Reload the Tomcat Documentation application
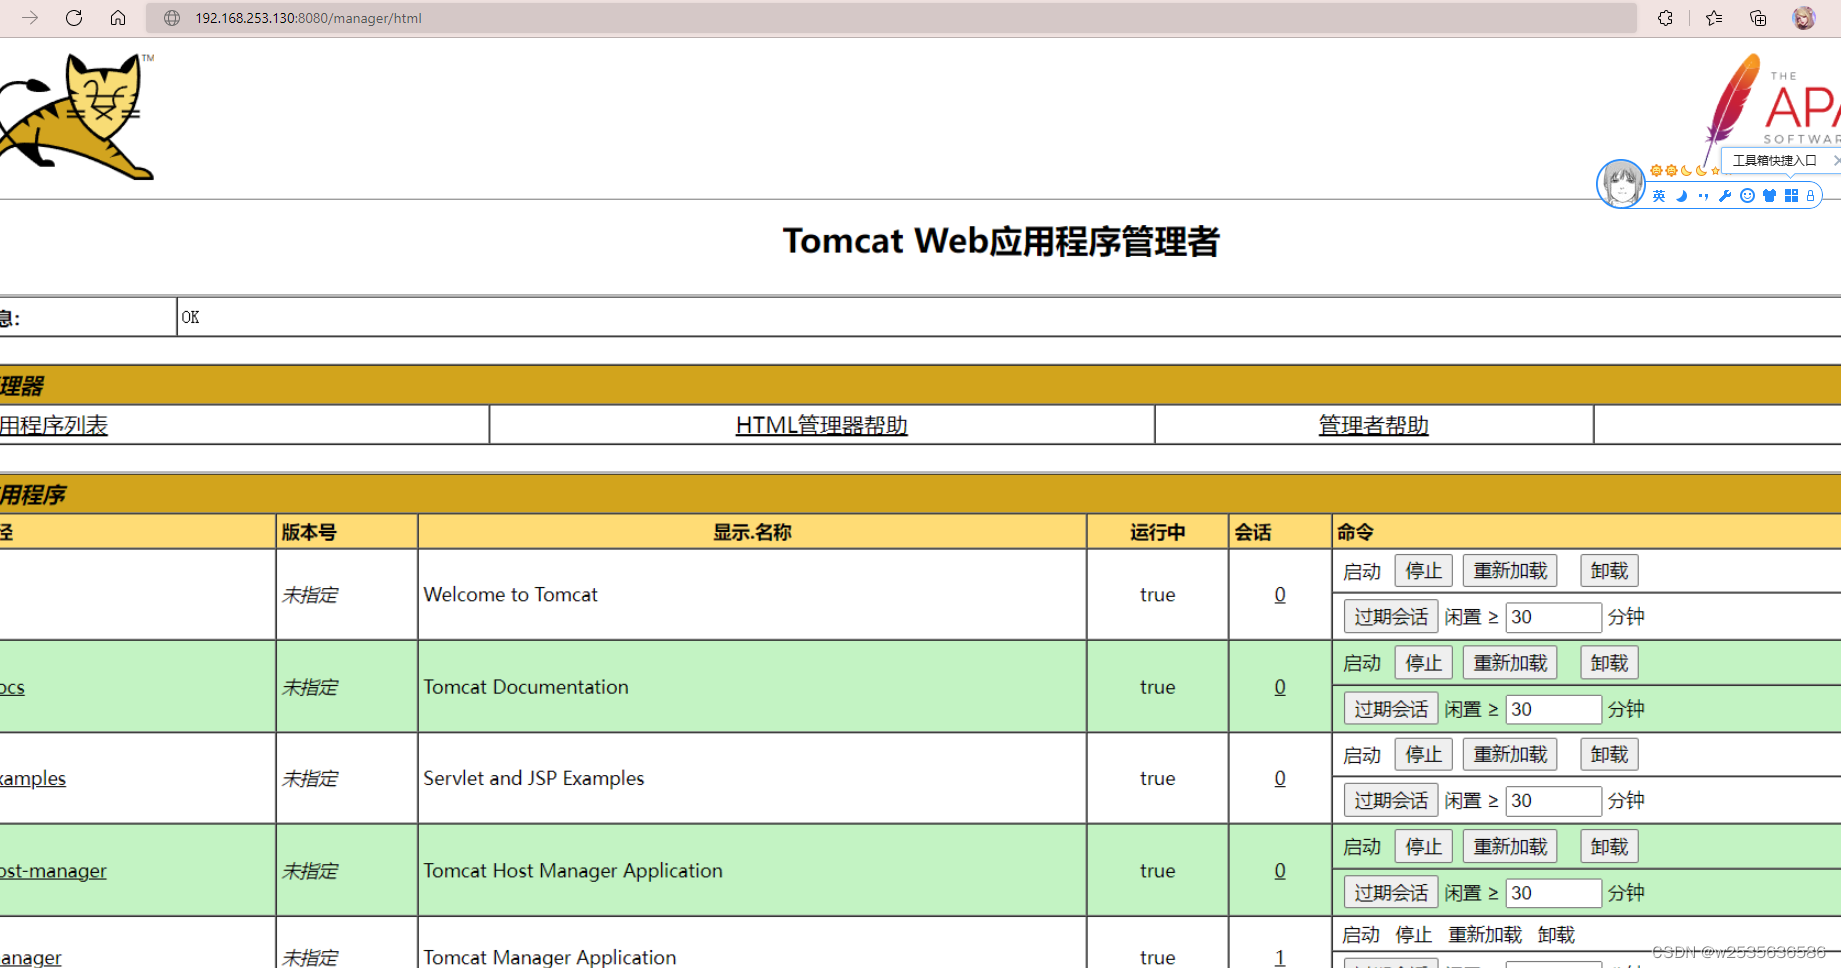 (x=1510, y=663)
